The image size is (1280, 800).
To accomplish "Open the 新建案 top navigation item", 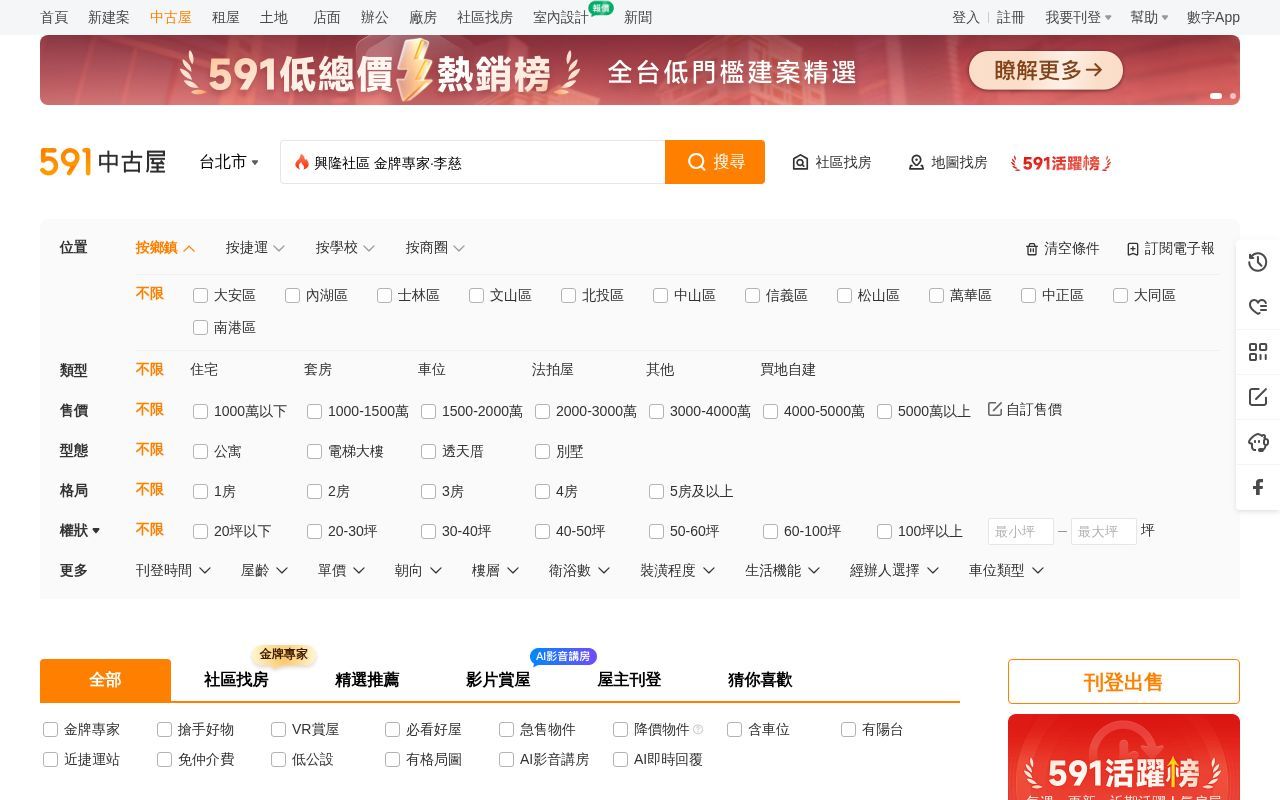I will pos(109,17).
